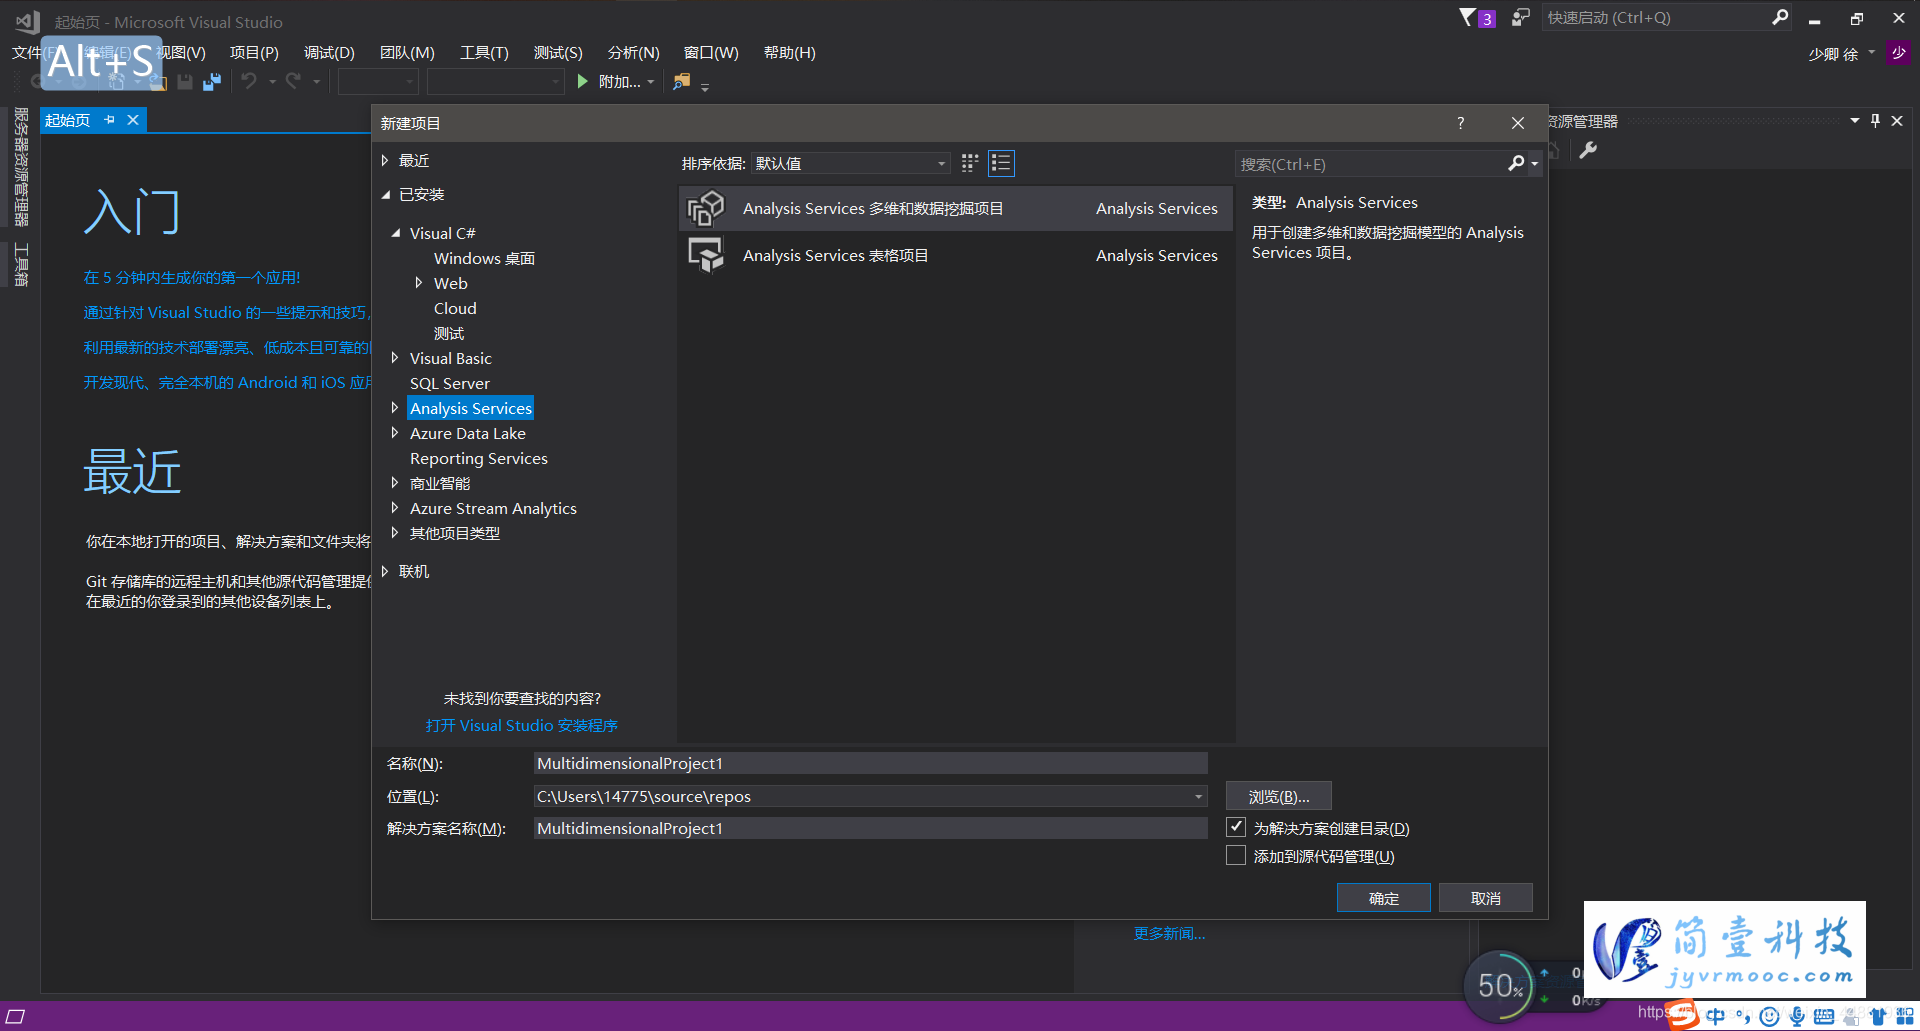The image size is (1920, 1031).
Task: Expand the Web node arrow
Action: point(419,283)
